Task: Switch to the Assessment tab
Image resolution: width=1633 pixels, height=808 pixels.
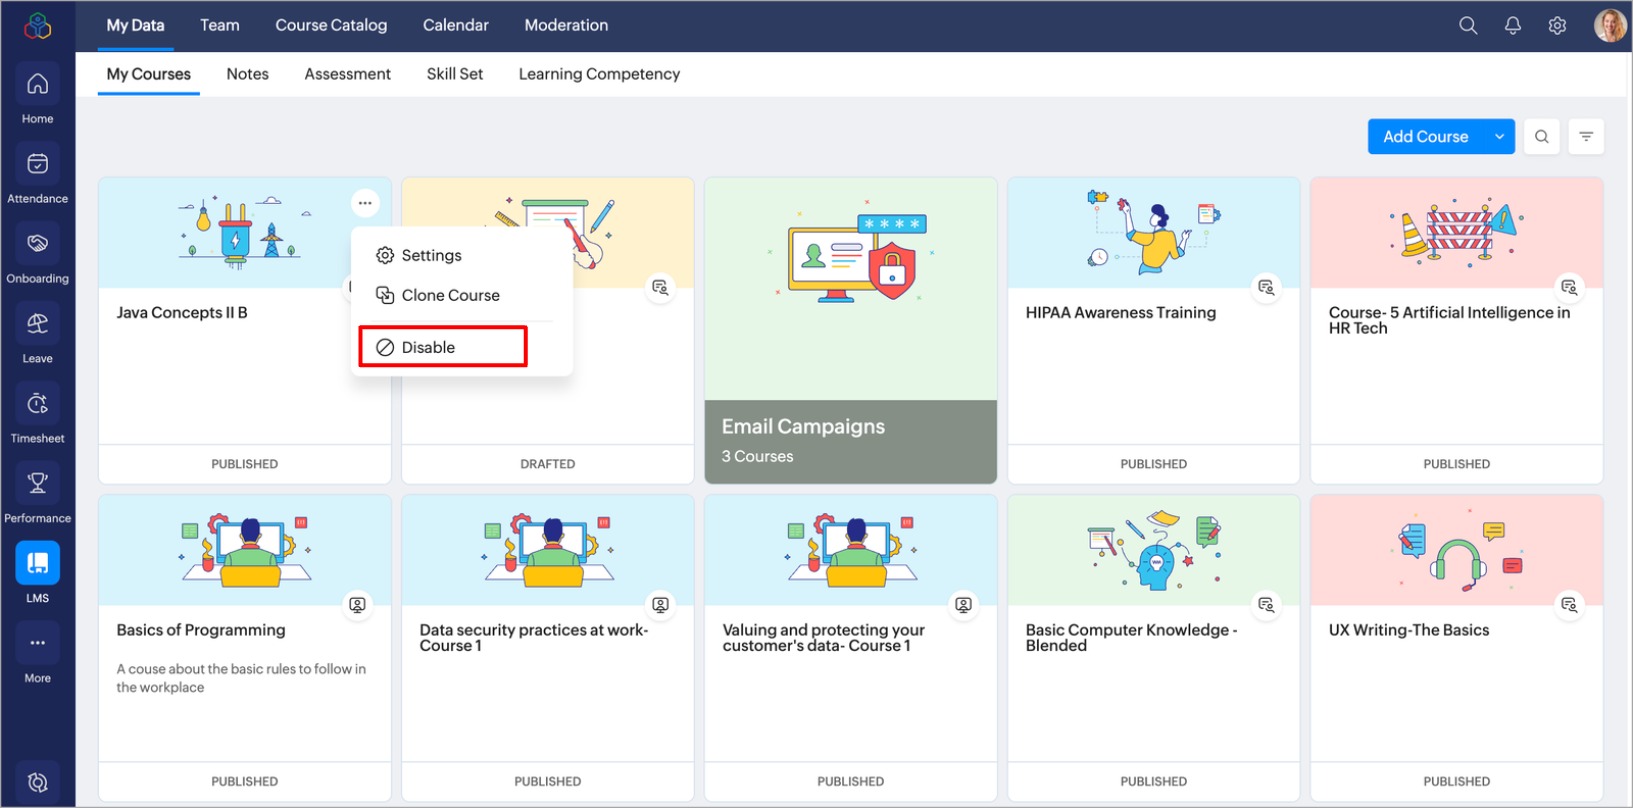Action: pos(347,74)
